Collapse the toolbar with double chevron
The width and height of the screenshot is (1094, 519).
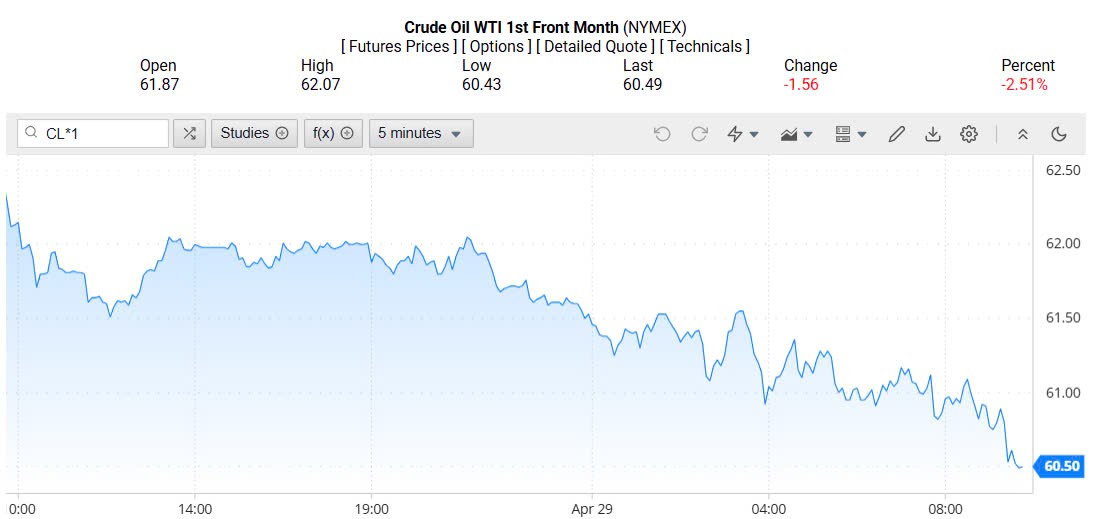(x=1022, y=134)
